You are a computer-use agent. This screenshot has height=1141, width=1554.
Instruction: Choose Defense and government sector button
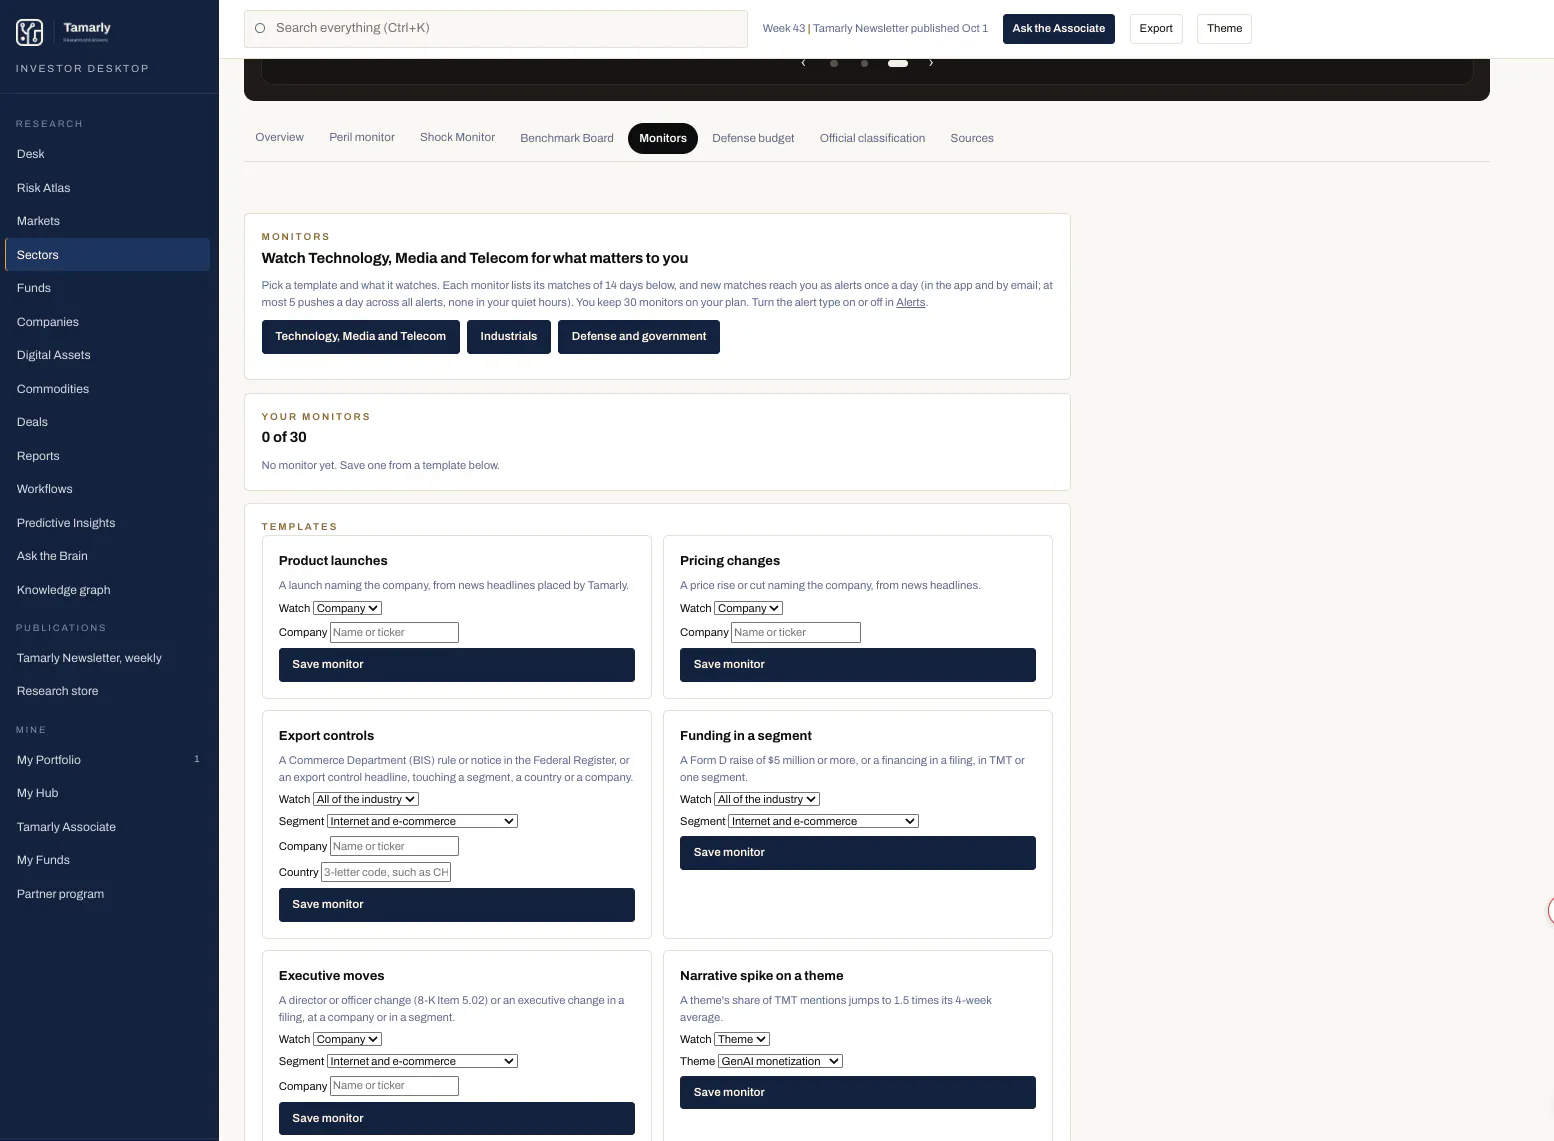tap(639, 337)
